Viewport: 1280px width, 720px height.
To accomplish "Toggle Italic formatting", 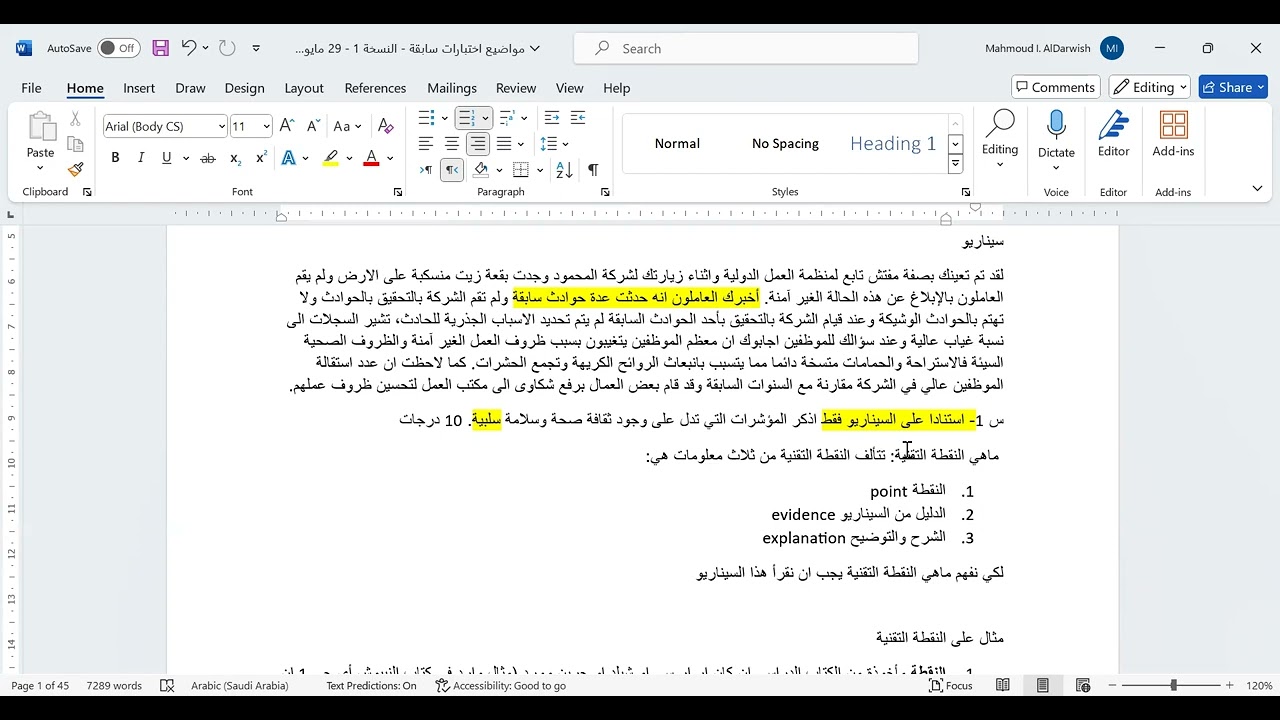I will 141,158.
